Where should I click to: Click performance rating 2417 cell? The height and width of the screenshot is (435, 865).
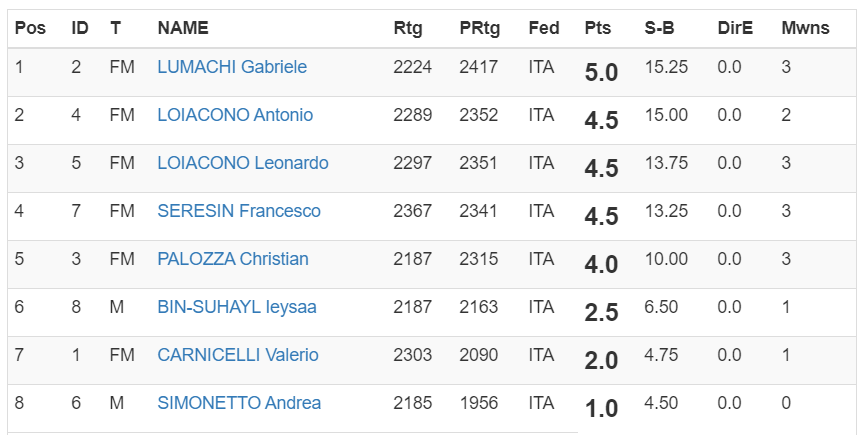pos(478,67)
